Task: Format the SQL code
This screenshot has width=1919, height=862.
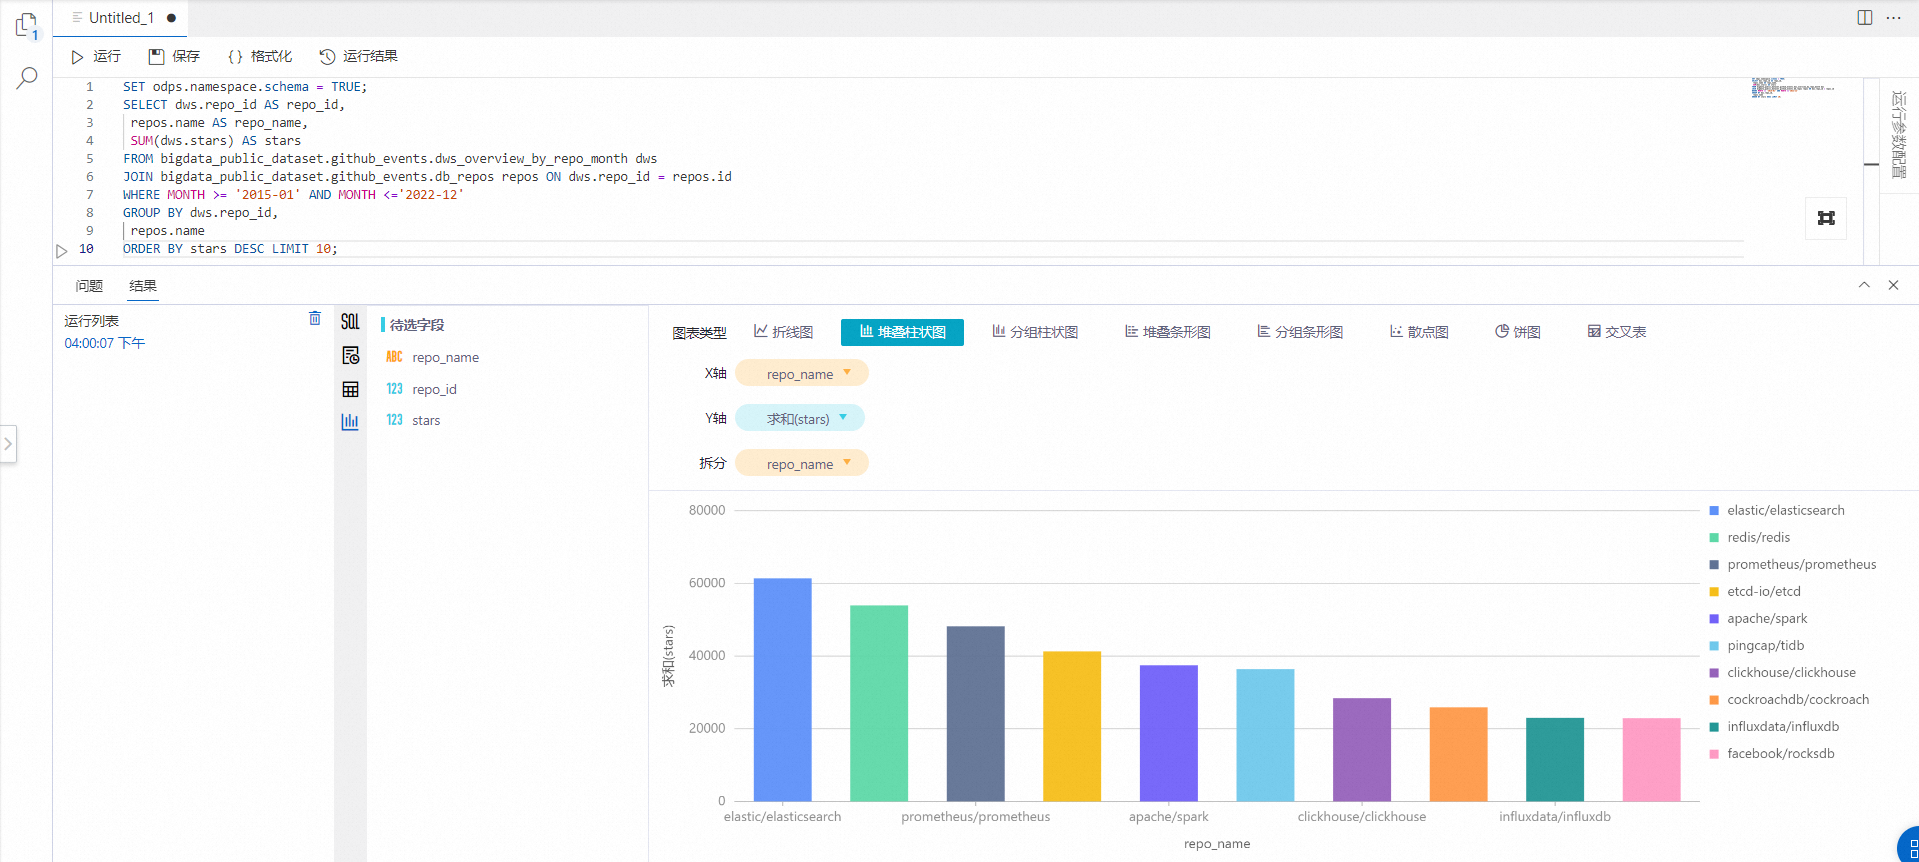Action: [x=260, y=56]
